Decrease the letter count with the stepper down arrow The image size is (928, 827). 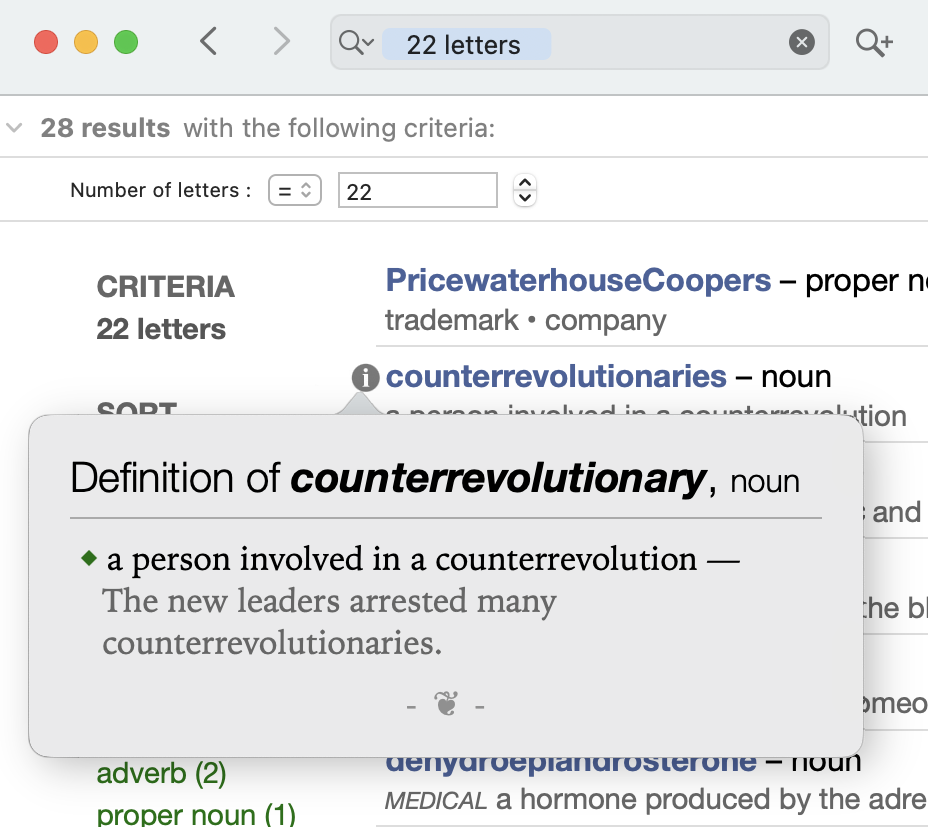coord(525,198)
